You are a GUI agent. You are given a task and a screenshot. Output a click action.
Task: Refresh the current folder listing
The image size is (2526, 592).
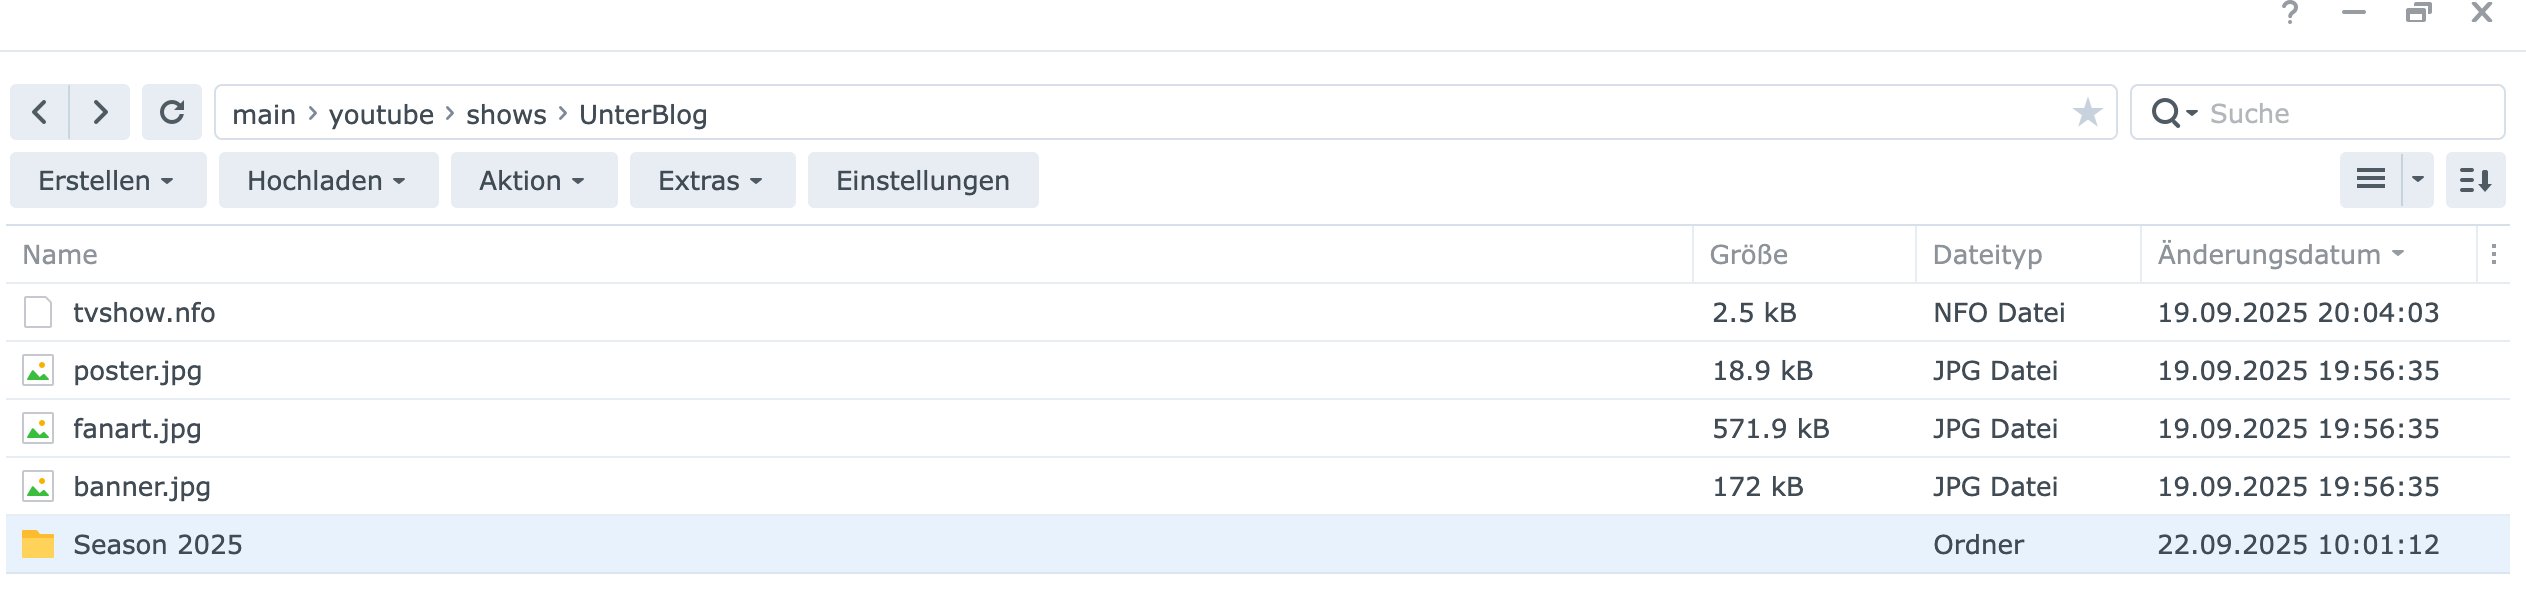(172, 112)
